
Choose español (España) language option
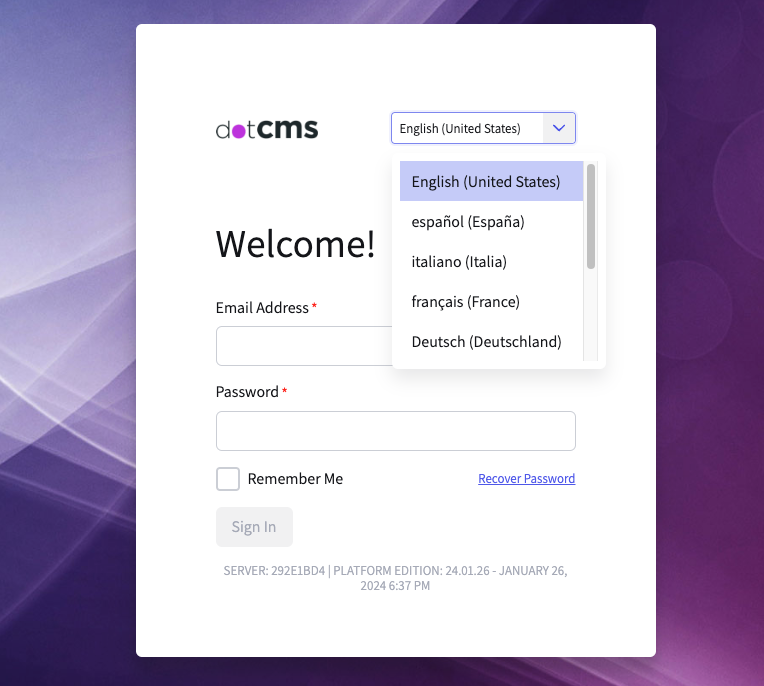[x=468, y=222]
